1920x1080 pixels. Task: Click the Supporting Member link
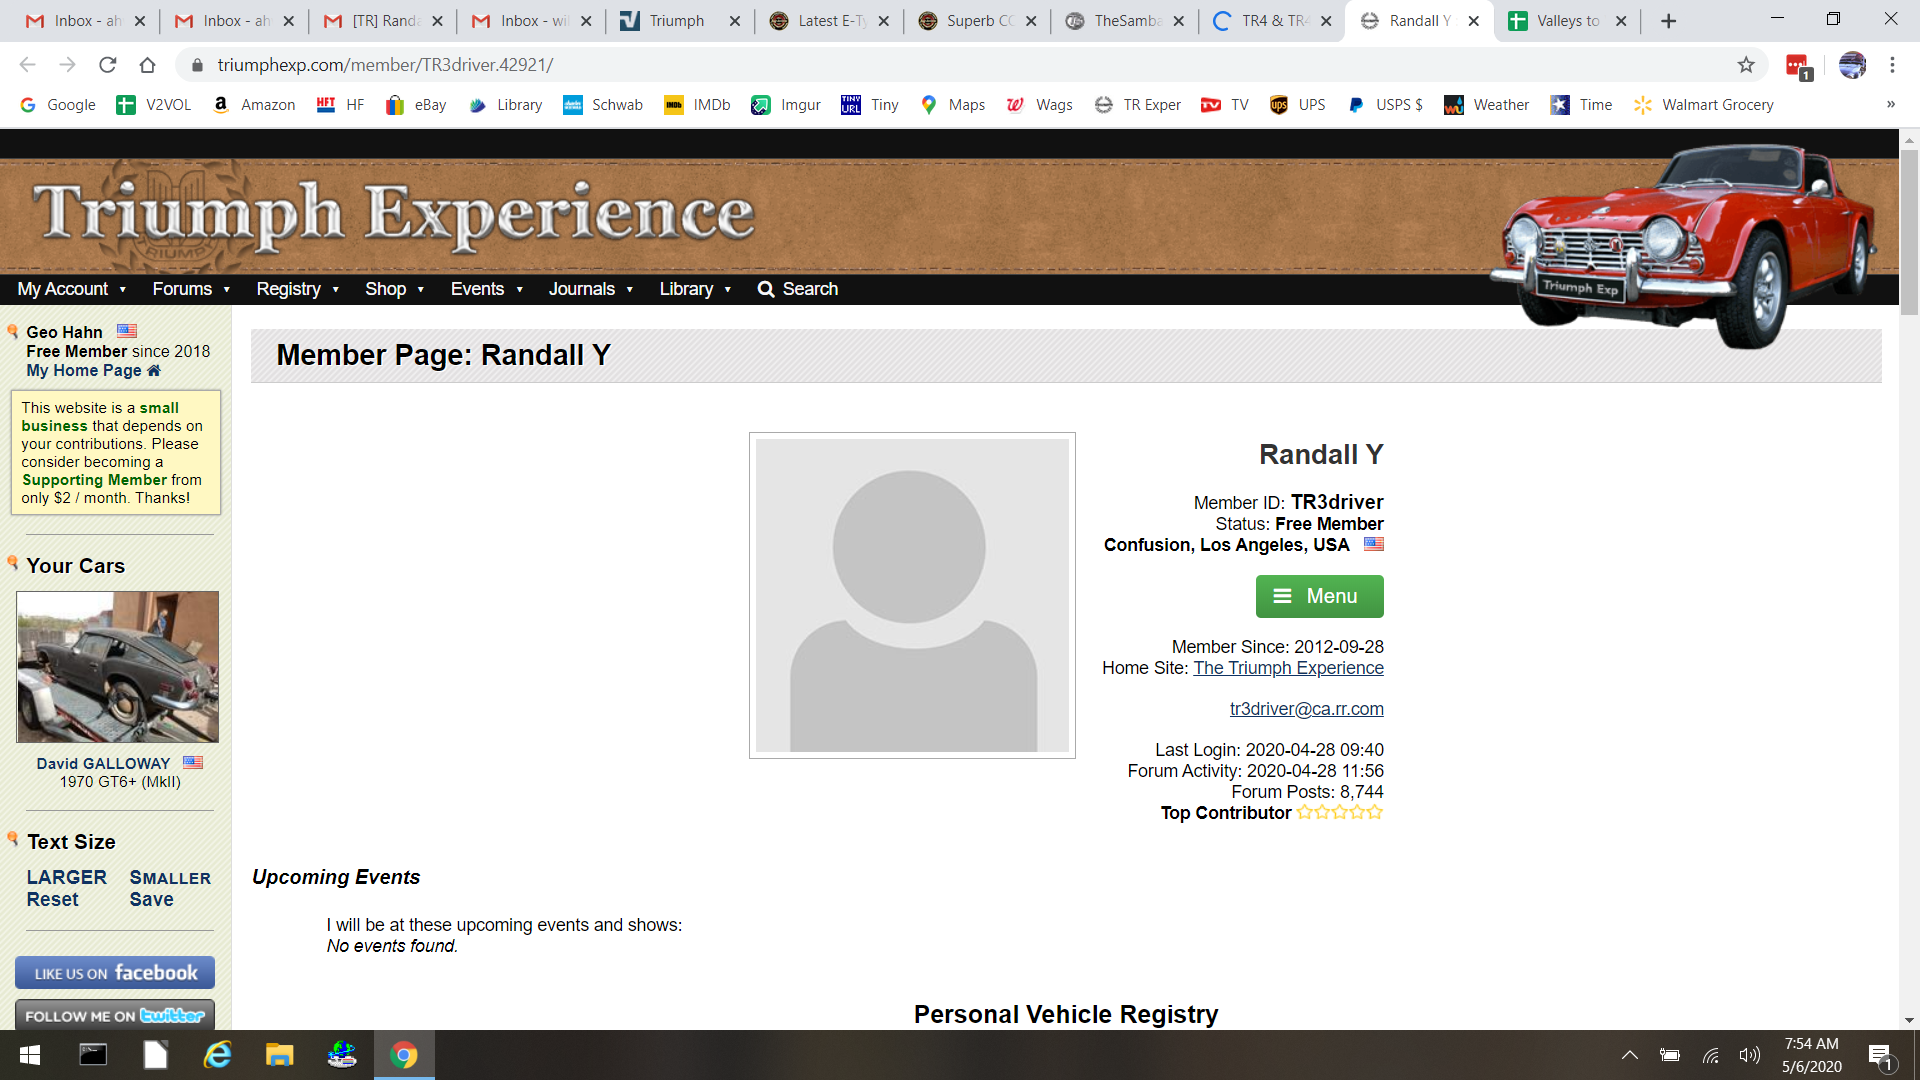[94, 480]
